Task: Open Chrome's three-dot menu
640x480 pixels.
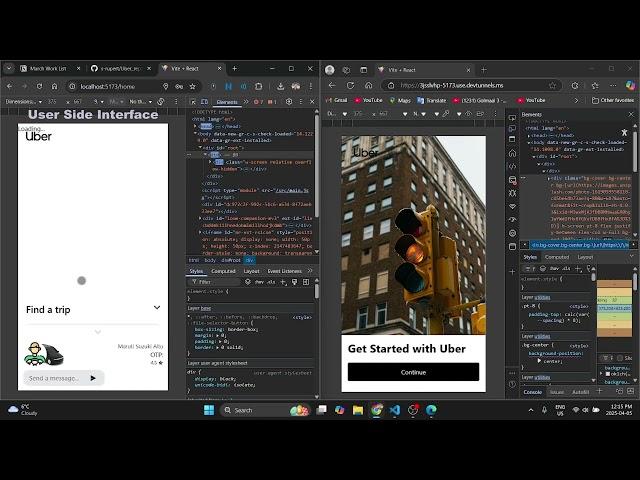Action: [x=311, y=86]
